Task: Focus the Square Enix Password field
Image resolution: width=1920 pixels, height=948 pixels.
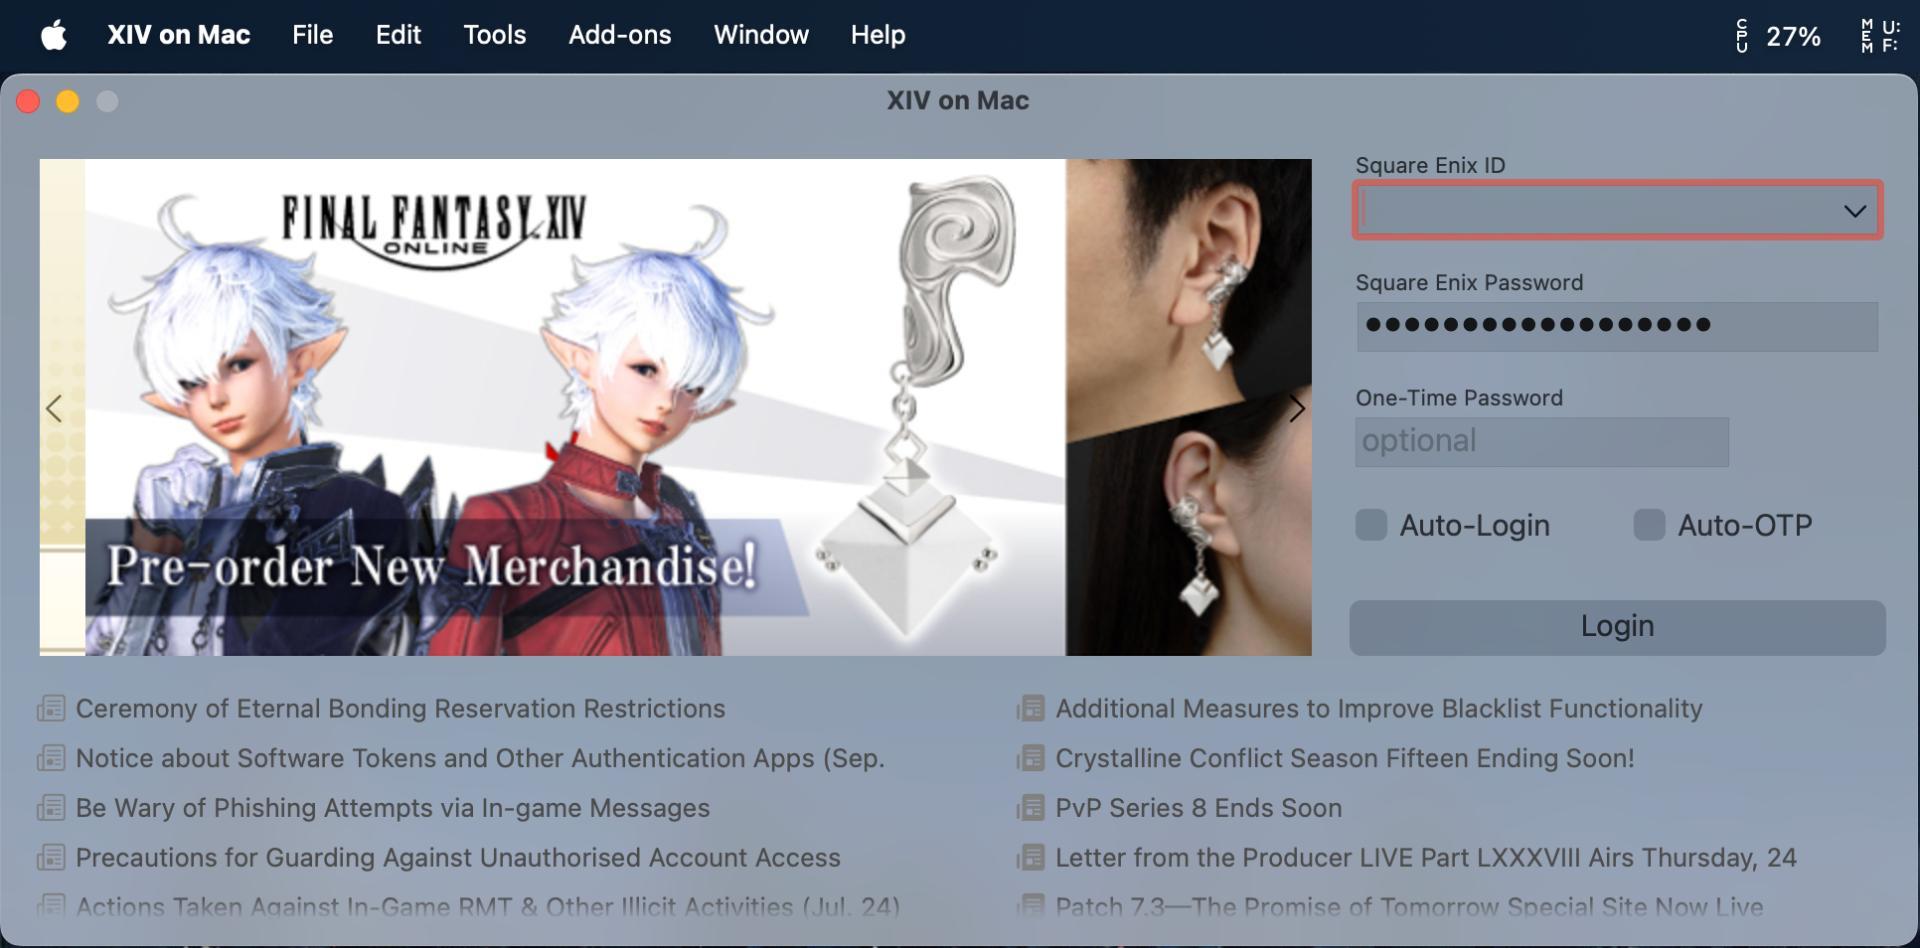Action: click(x=1617, y=326)
